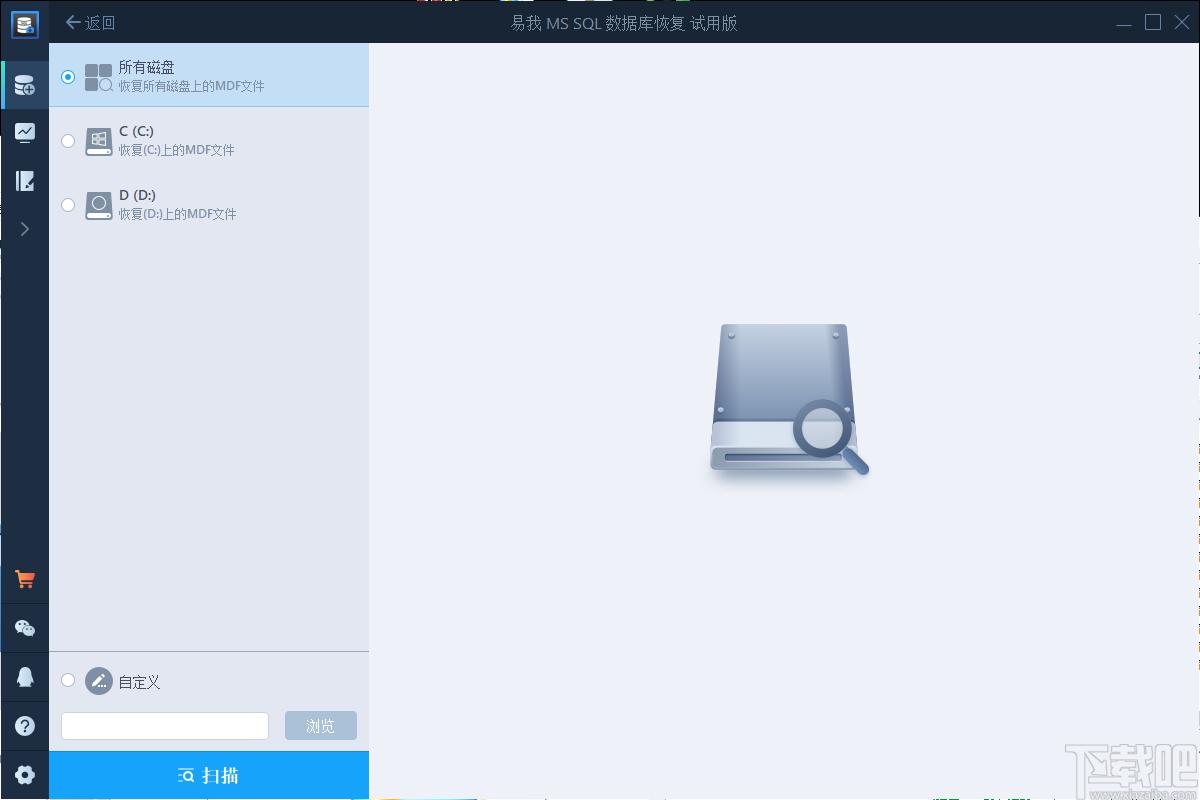The image size is (1200, 800).
Task: Open the edit notes sidebar icon
Action: (24, 181)
